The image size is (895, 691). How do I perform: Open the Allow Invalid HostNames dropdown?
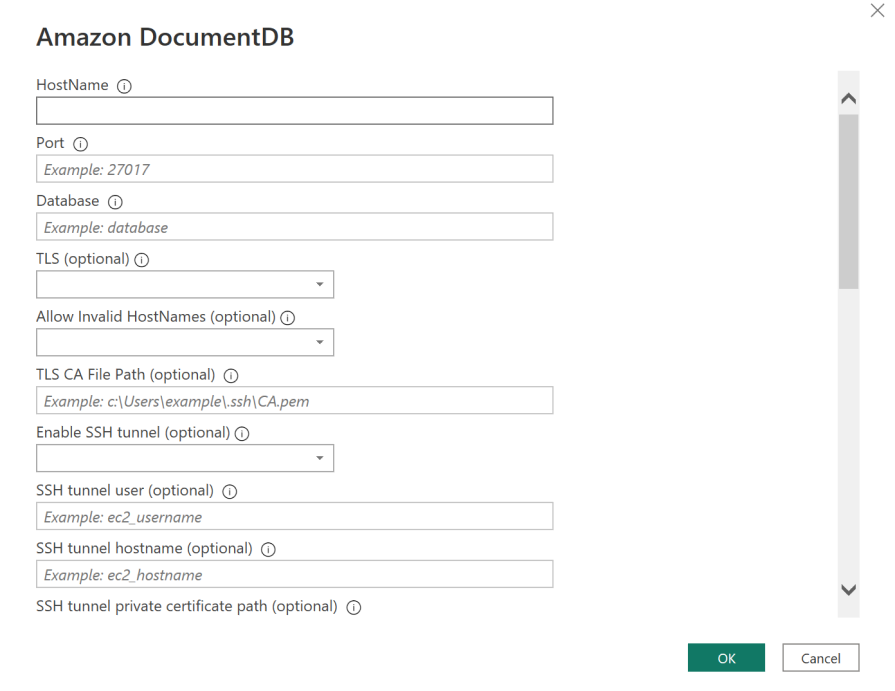(x=322, y=342)
